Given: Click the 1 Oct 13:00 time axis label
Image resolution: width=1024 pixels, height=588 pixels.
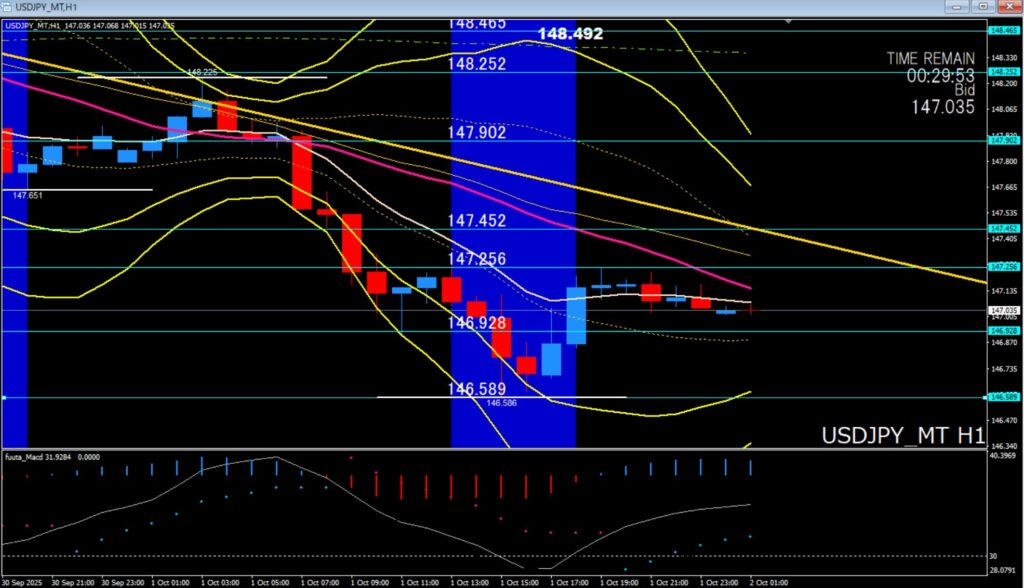Looking at the screenshot, I should (x=470, y=581).
